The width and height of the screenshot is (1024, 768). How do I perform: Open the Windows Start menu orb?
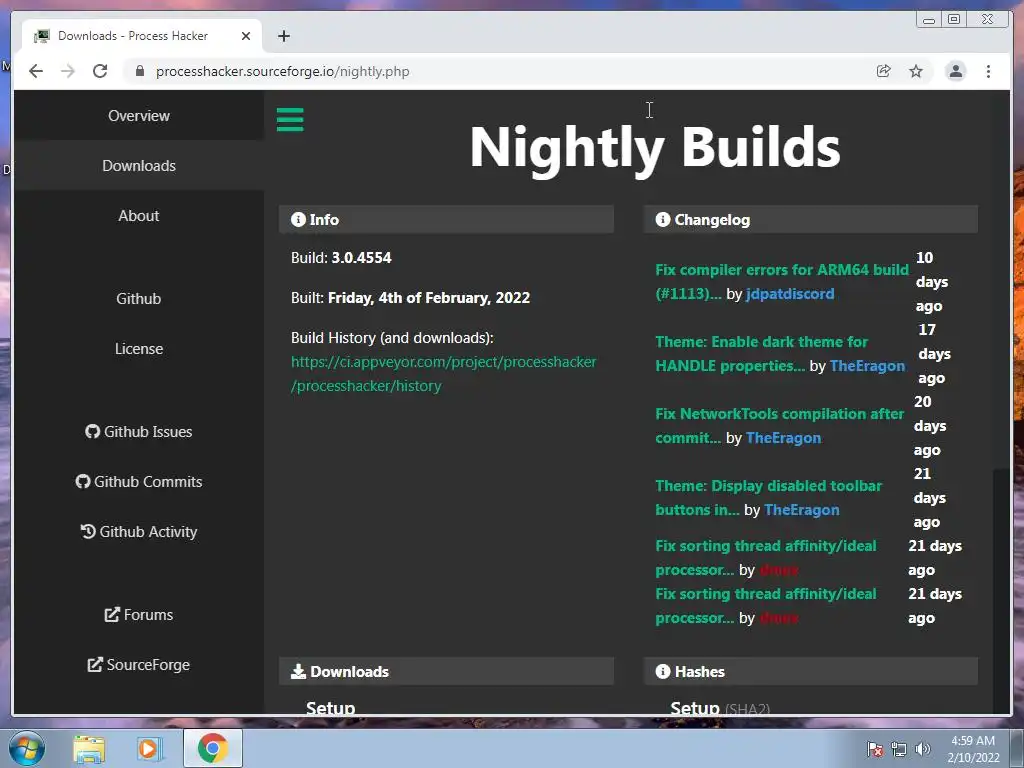pyautogui.click(x=26, y=748)
